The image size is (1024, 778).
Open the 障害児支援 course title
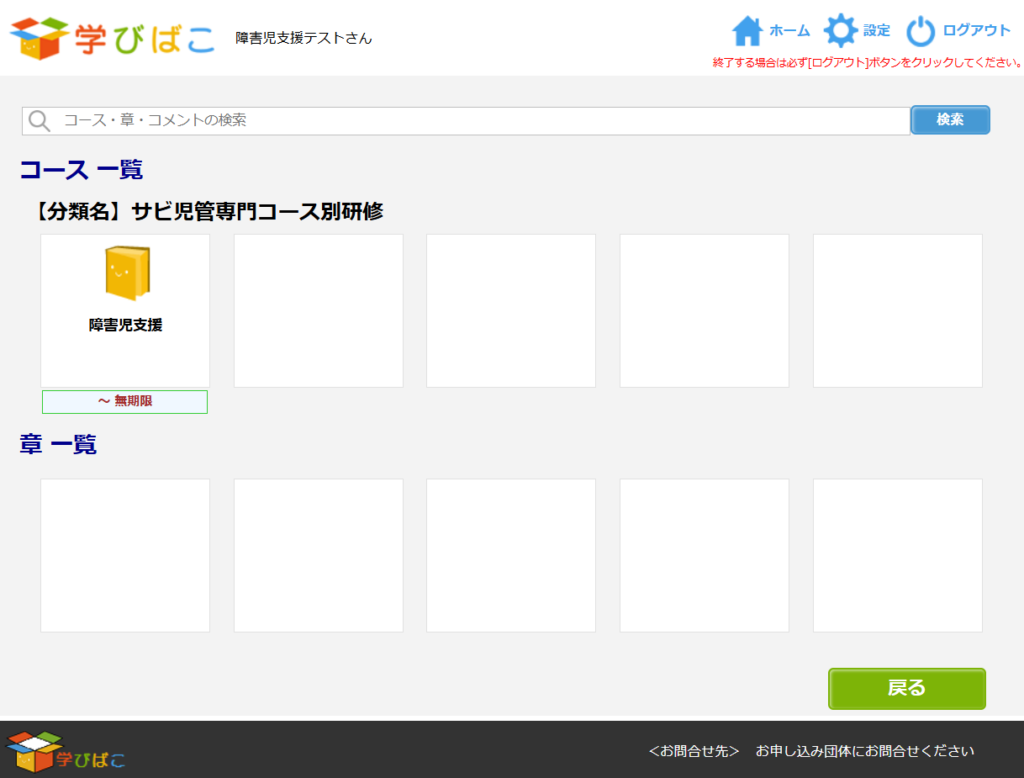coord(126,325)
